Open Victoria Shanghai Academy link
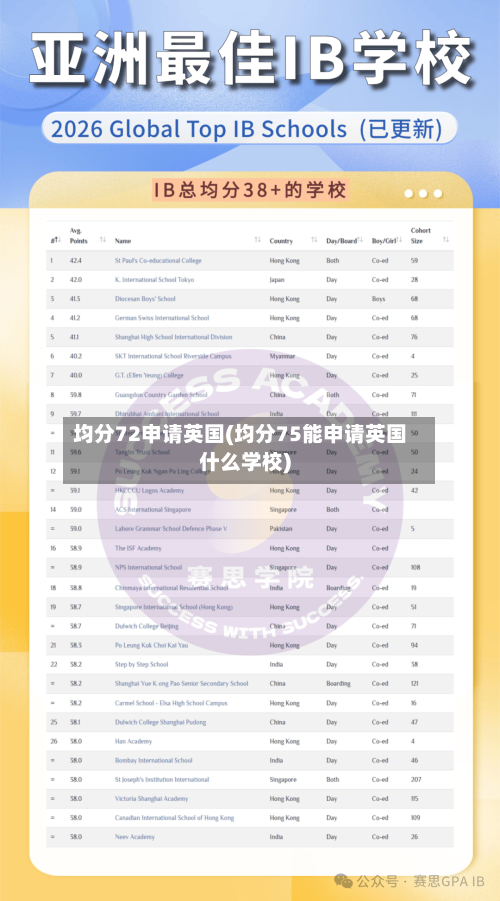 point(151,799)
